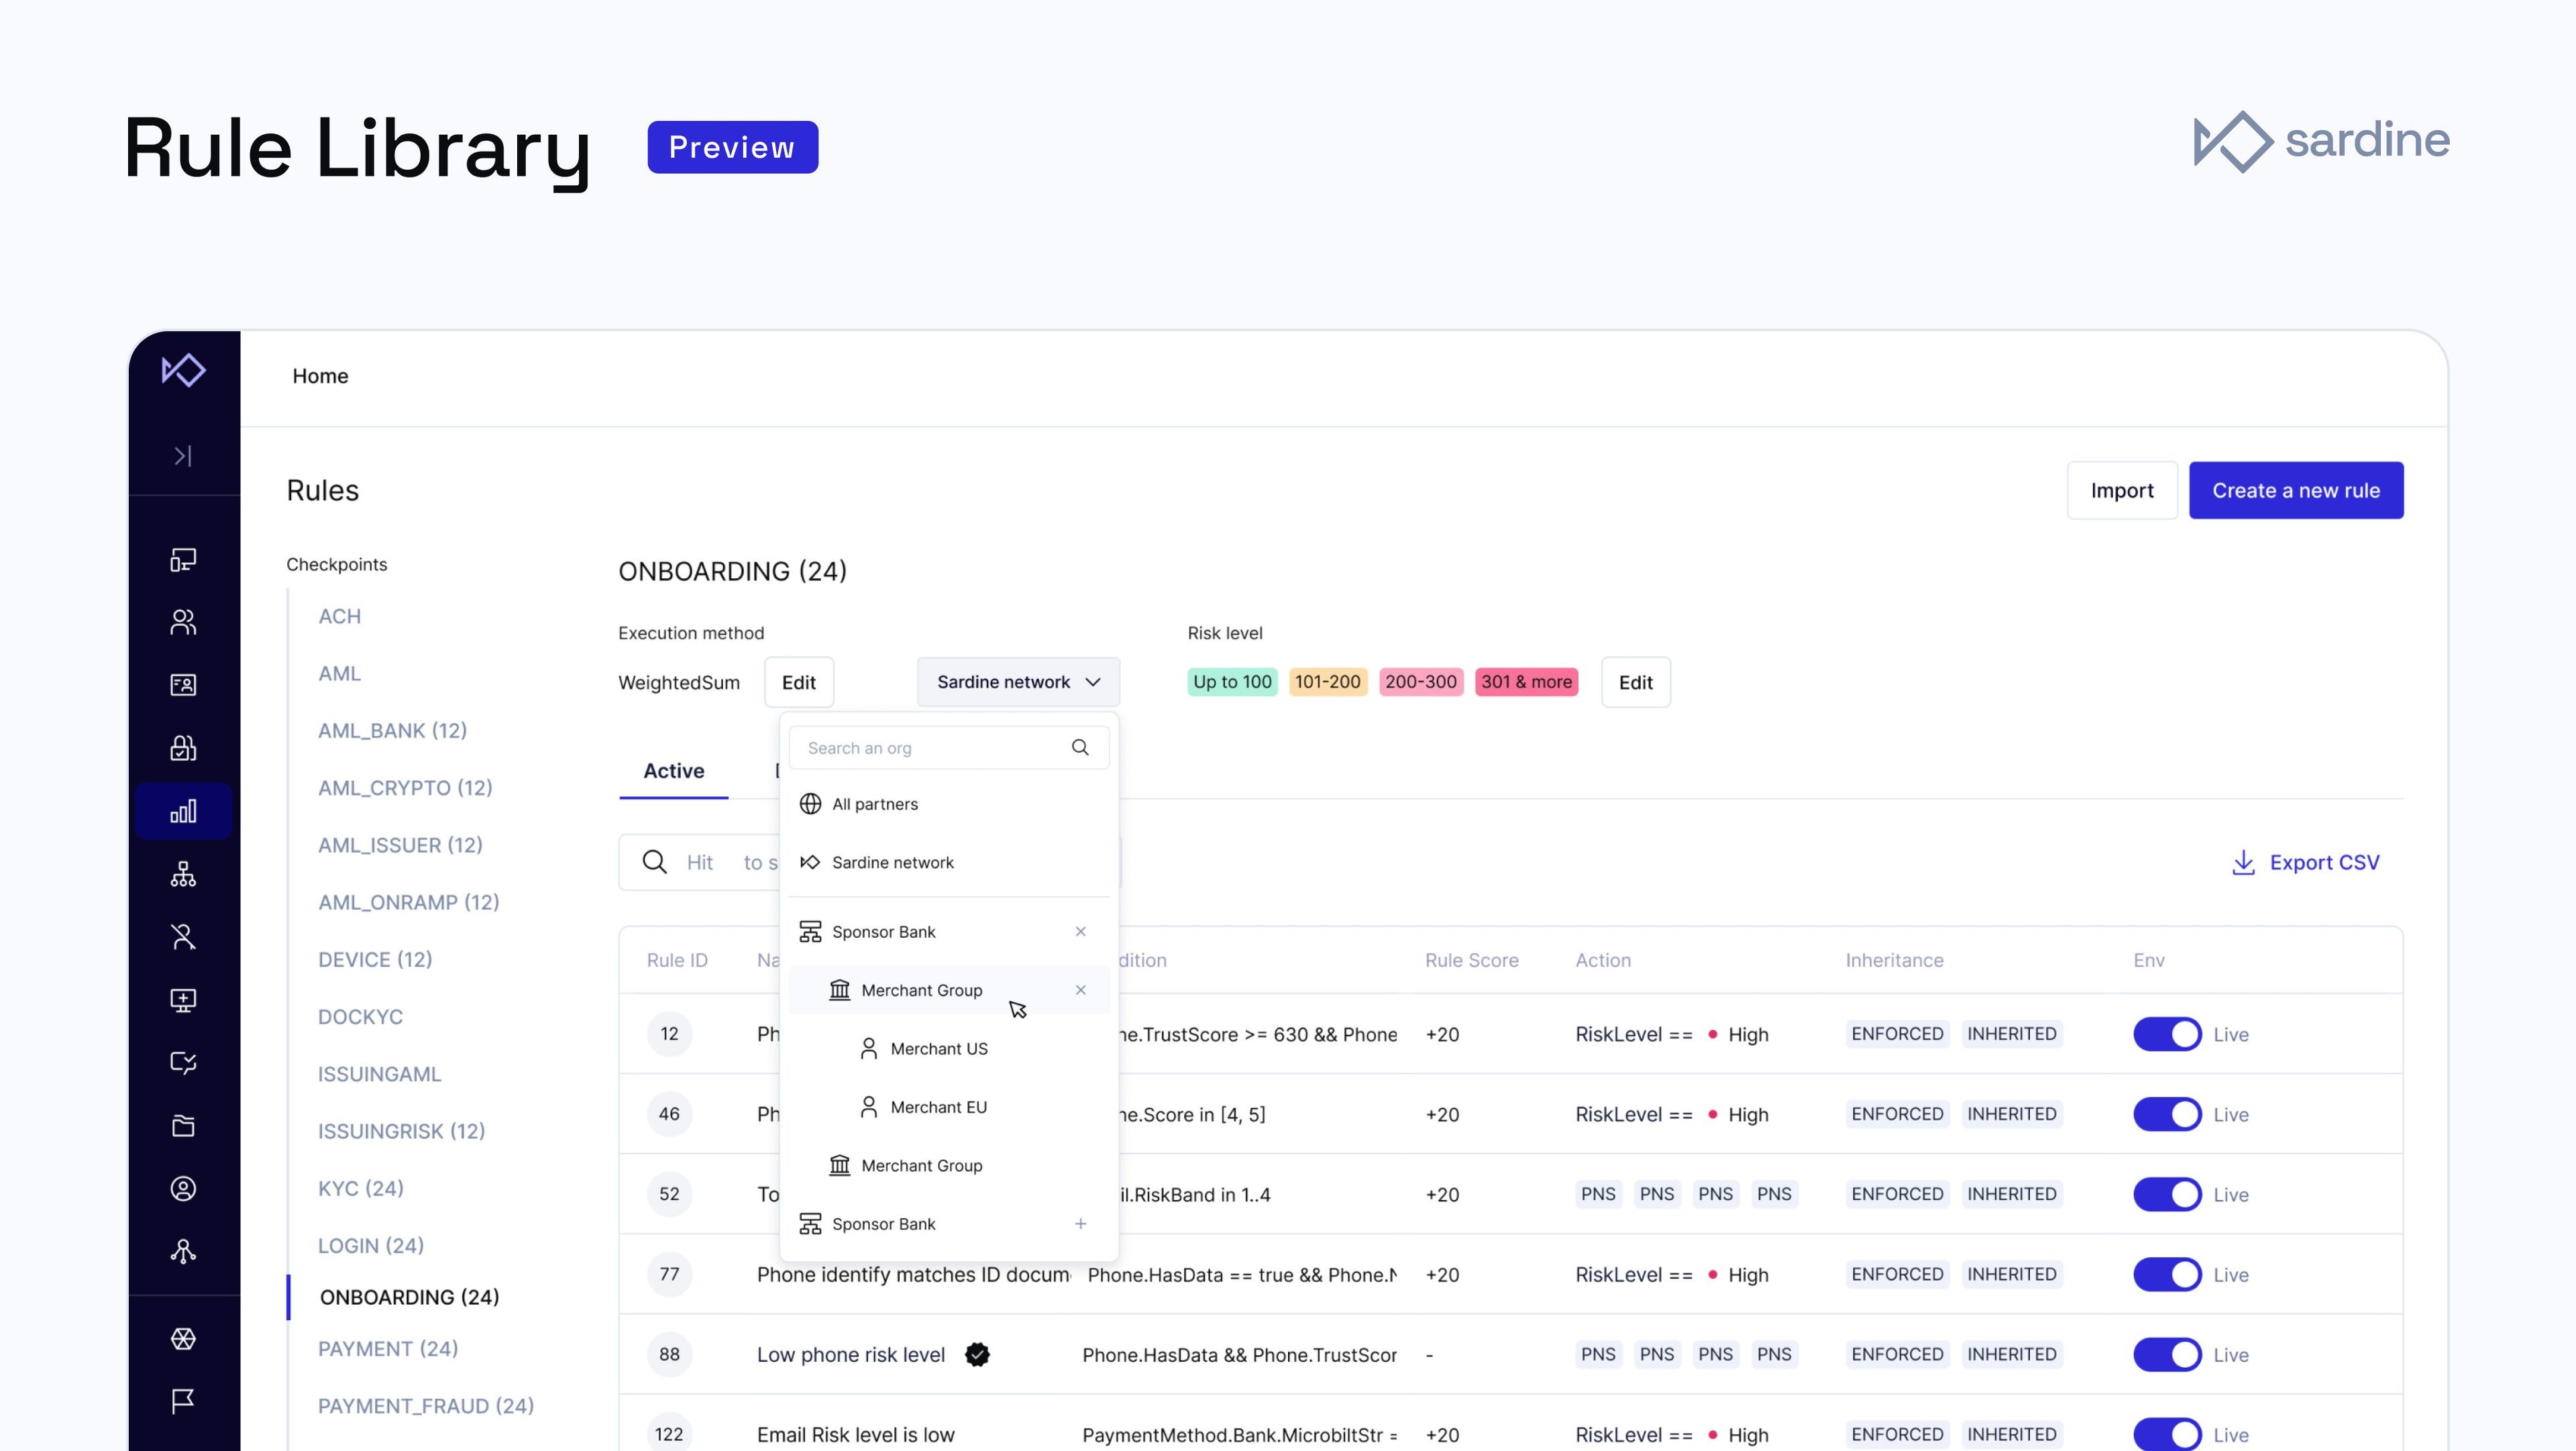Click the verified badge beside Low phone risk level
This screenshot has height=1451, width=2576.
coord(977,1355)
